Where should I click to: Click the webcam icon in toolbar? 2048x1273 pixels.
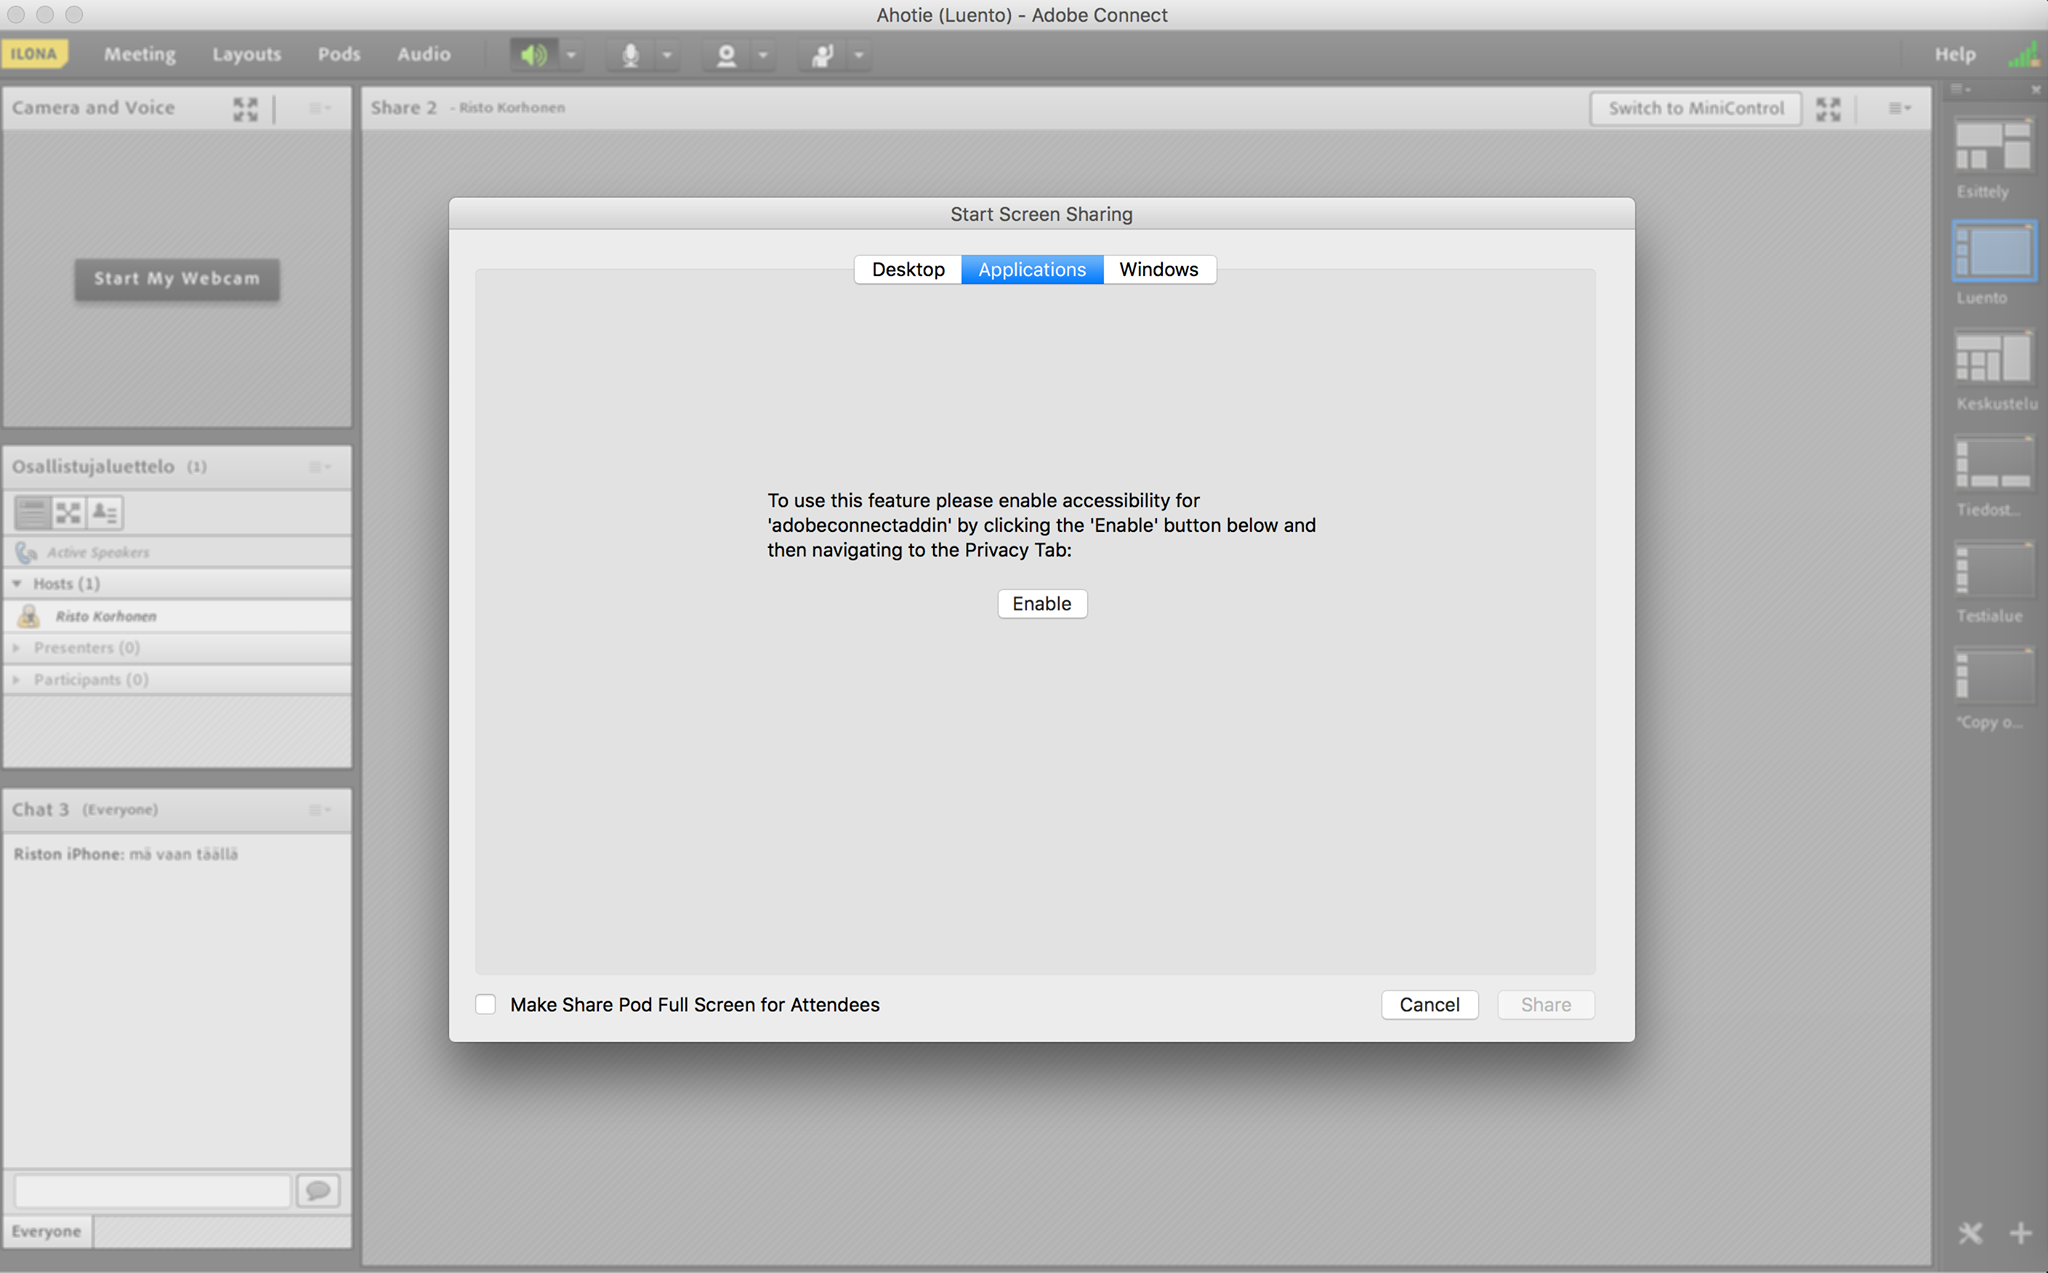[727, 55]
